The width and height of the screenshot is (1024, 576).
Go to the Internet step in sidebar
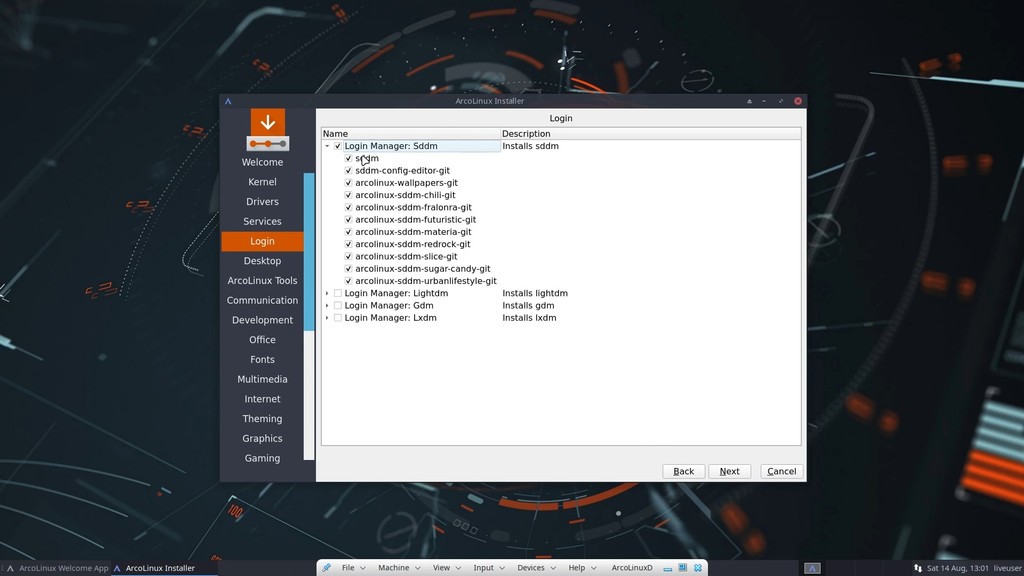[263, 399]
